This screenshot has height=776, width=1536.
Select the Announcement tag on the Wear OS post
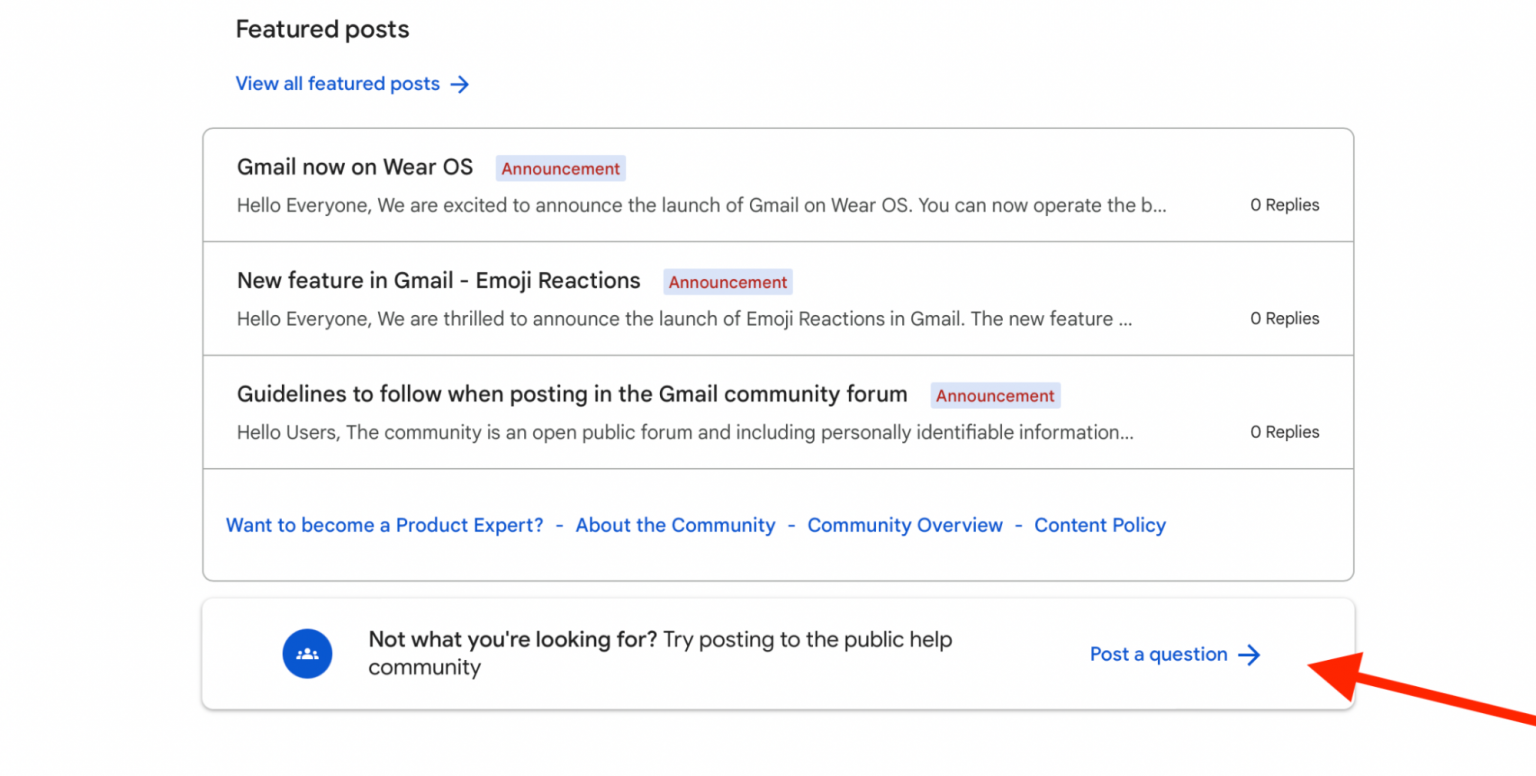(560, 169)
